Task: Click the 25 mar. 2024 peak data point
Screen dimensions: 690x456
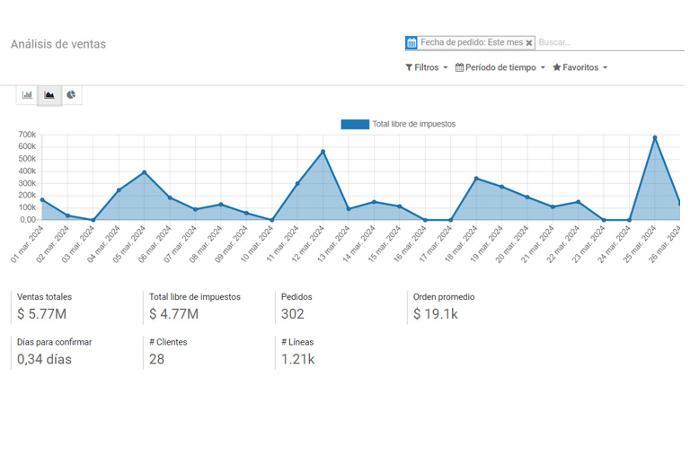Action: 654,138
